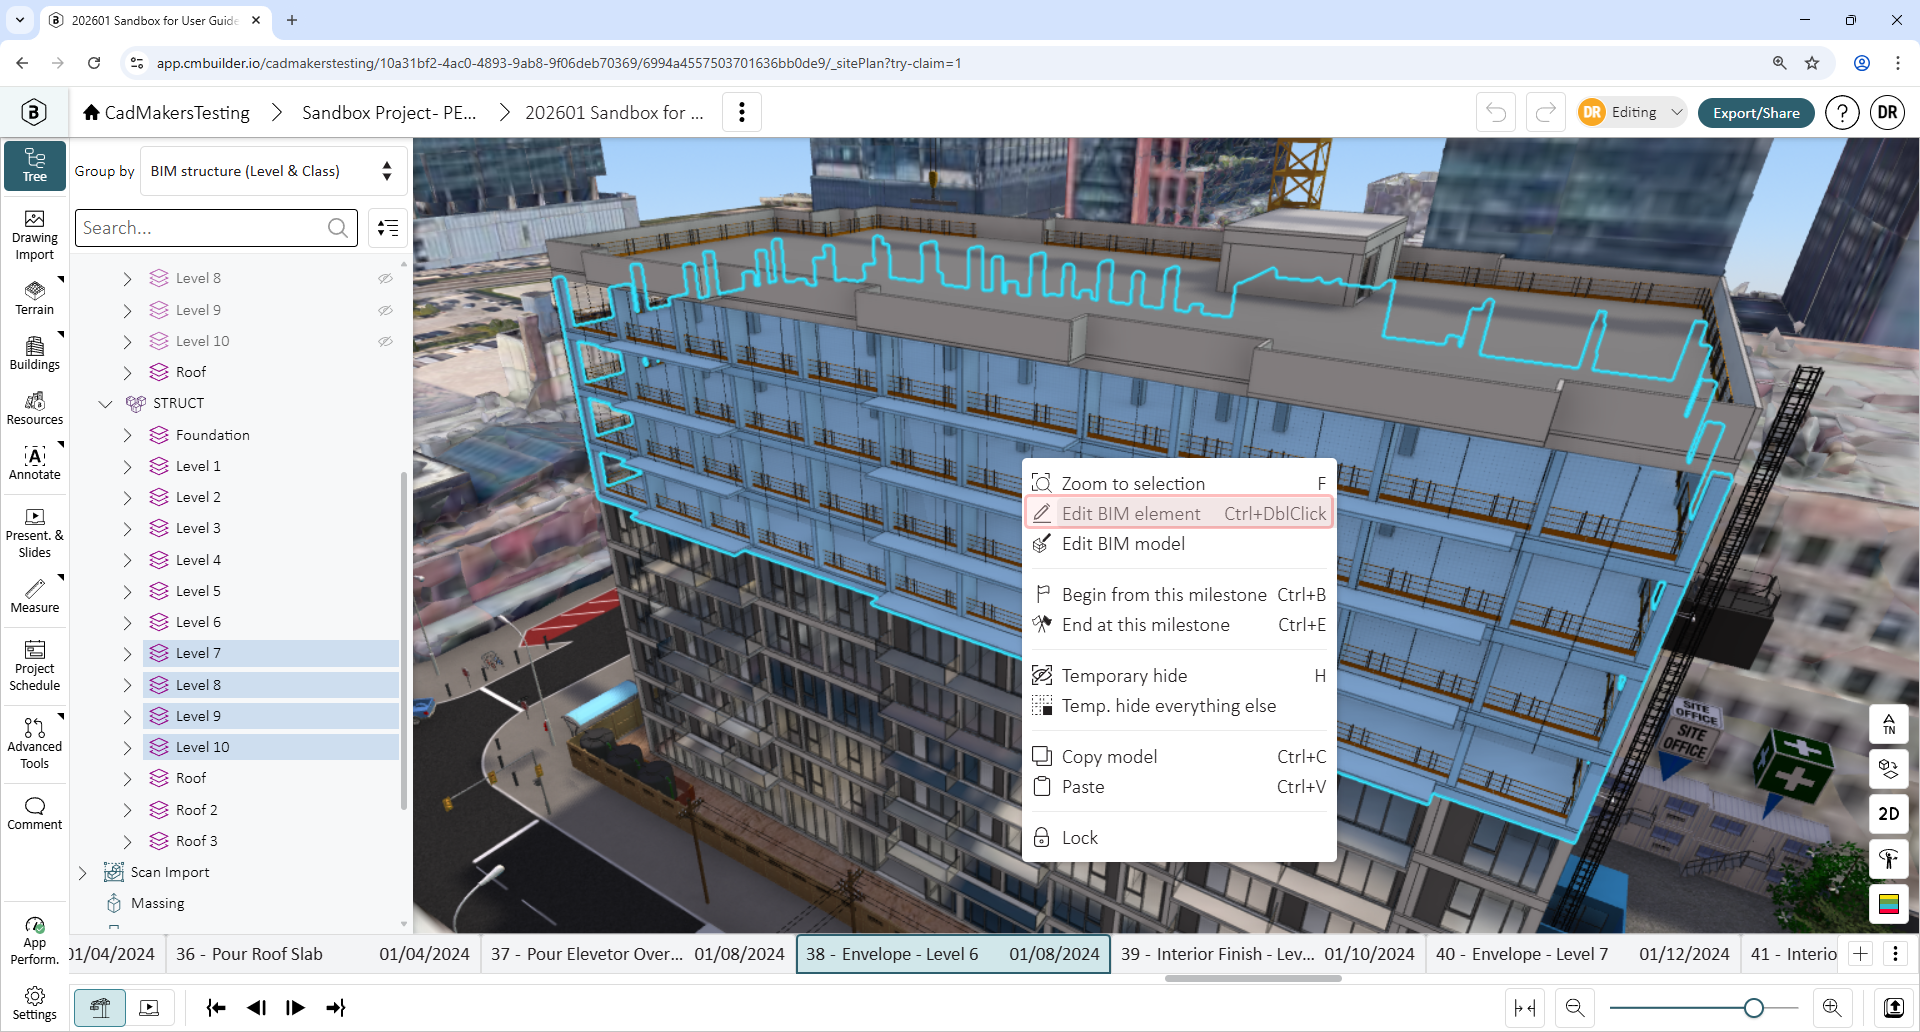Screen dimensions: 1920x1032
Task: Choose Edit BIM model
Action: tap(1179, 544)
